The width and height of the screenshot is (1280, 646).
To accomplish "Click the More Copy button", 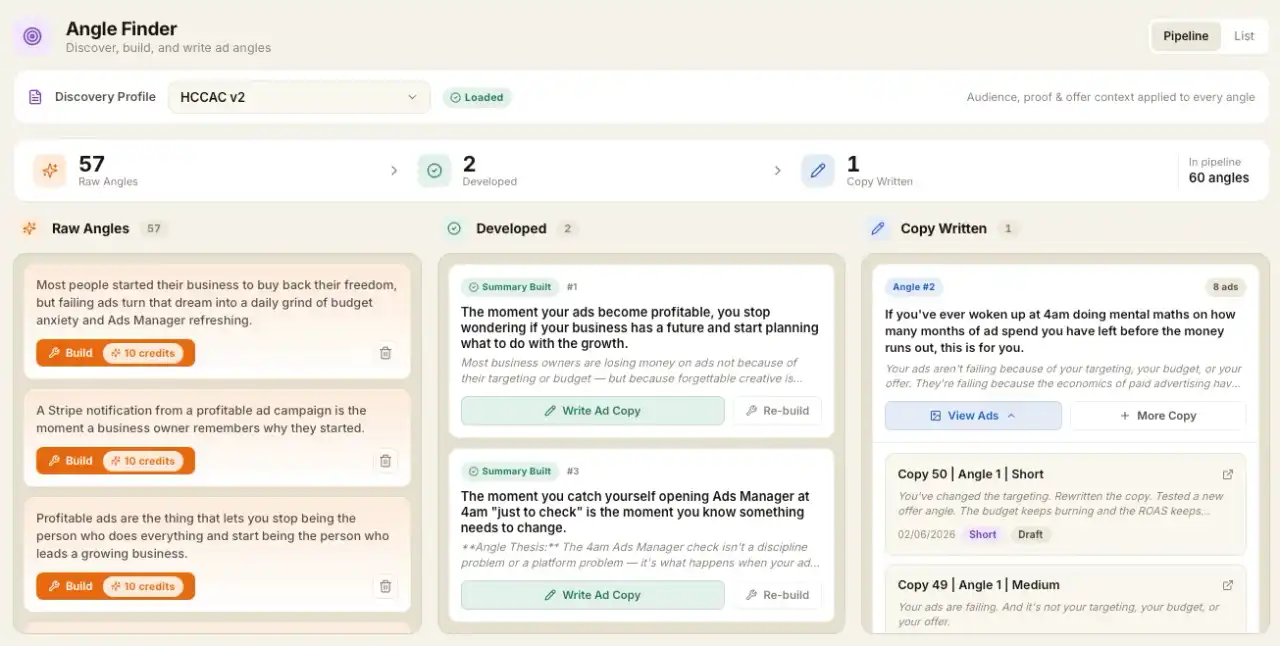I will (1158, 416).
